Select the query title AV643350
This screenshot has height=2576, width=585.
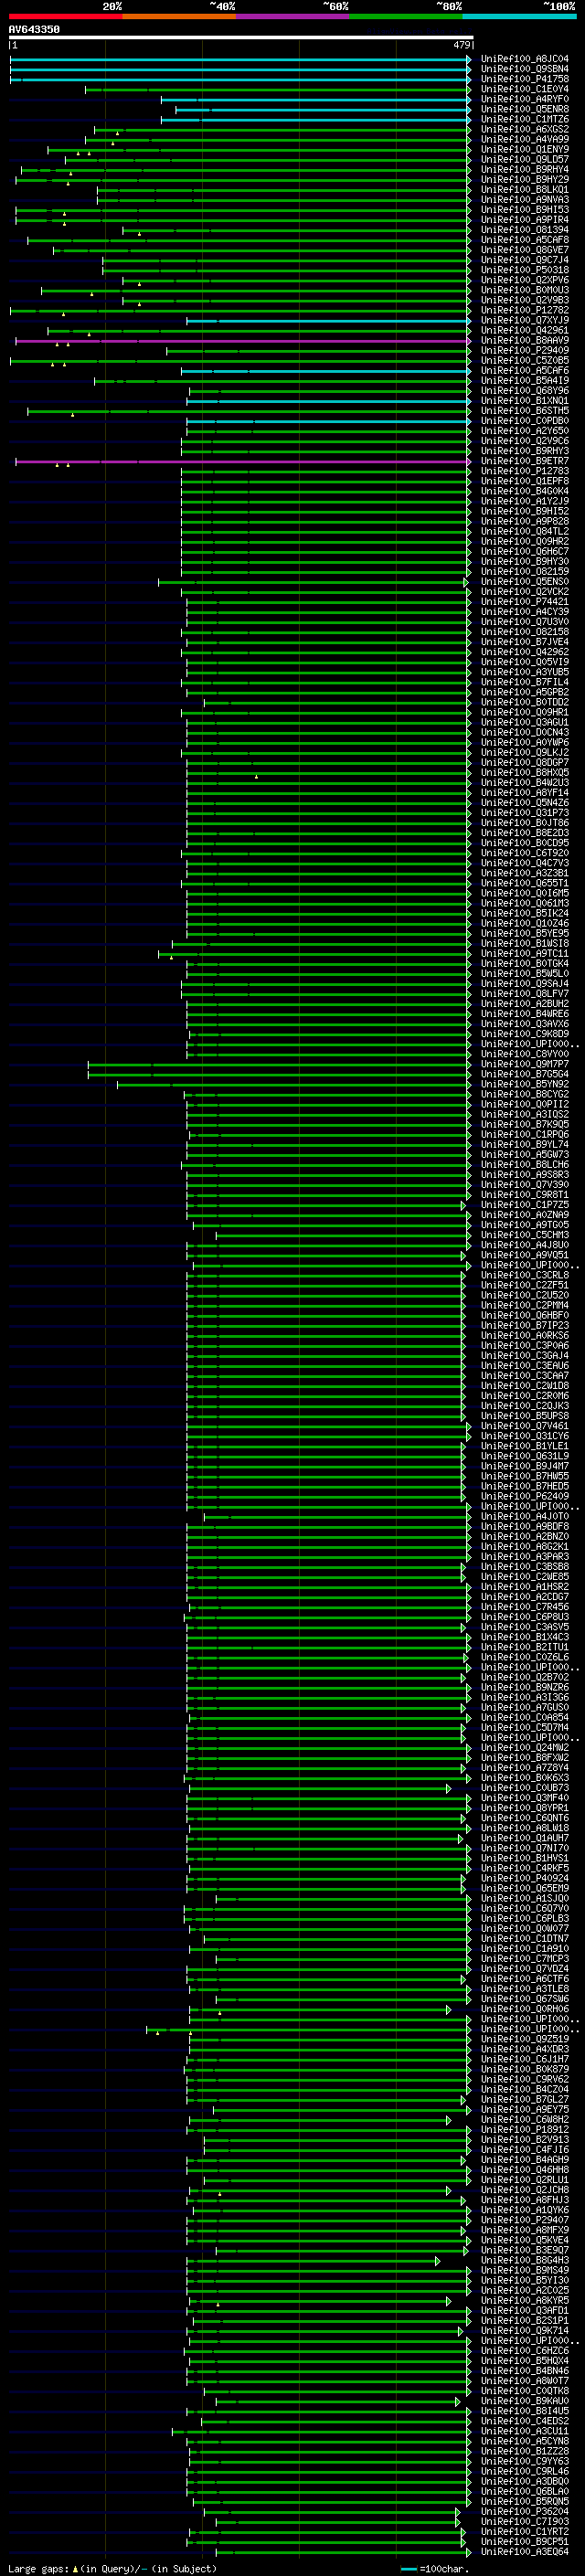pos(34,29)
